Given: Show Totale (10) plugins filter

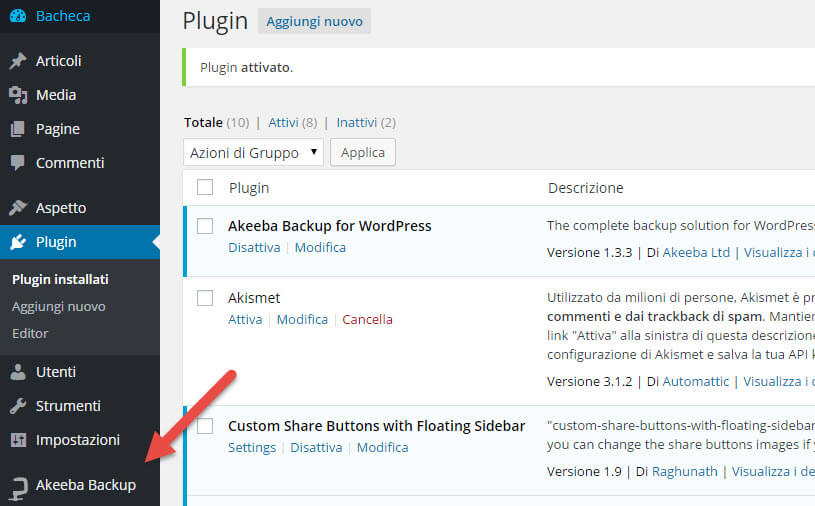Looking at the screenshot, I should [x=217, y=123].
